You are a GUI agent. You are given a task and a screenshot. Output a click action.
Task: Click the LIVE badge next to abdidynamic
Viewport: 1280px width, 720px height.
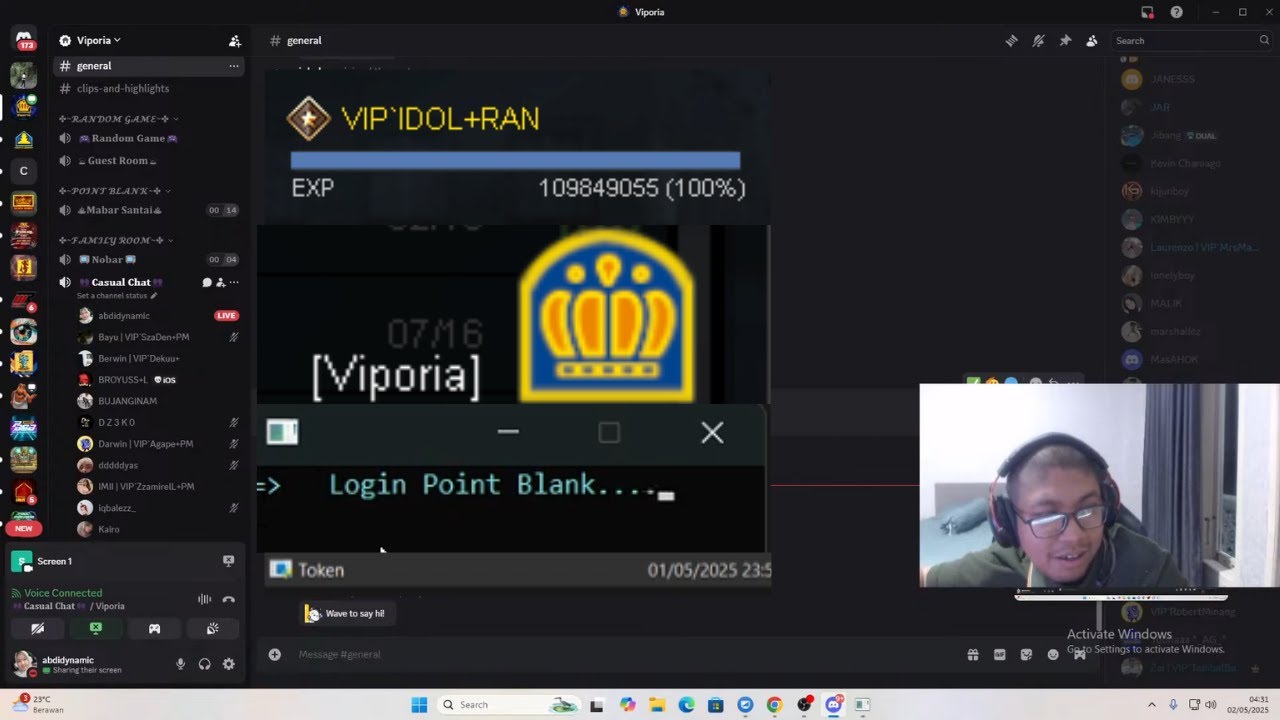[x=226, y=315]
